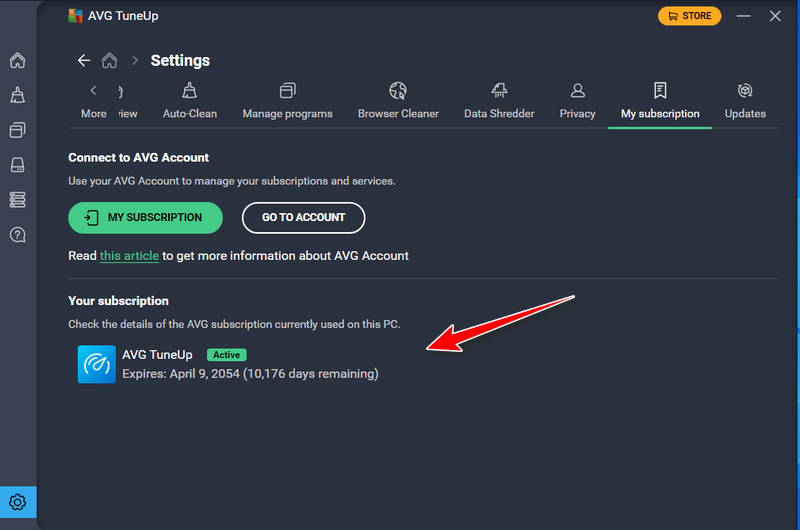800x530 pixels.
Task: Click the "Your subscription" heading
Action: [x=118, y=301]
